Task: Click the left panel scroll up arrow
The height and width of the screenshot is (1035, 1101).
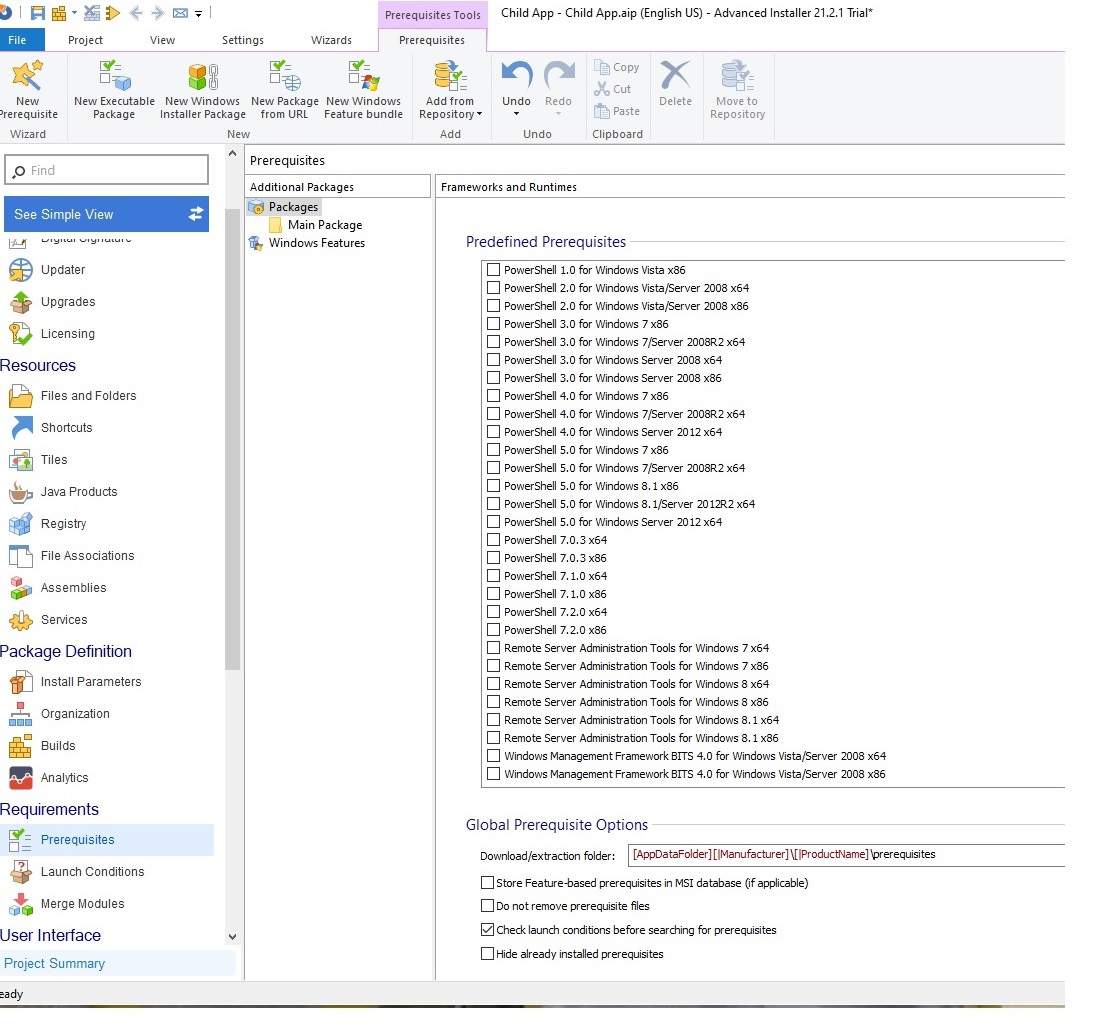Action: coord(232,153)
